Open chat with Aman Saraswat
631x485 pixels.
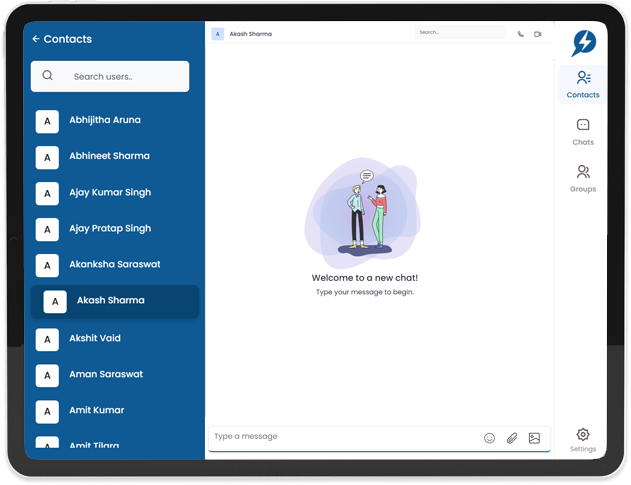click(106, 375)
